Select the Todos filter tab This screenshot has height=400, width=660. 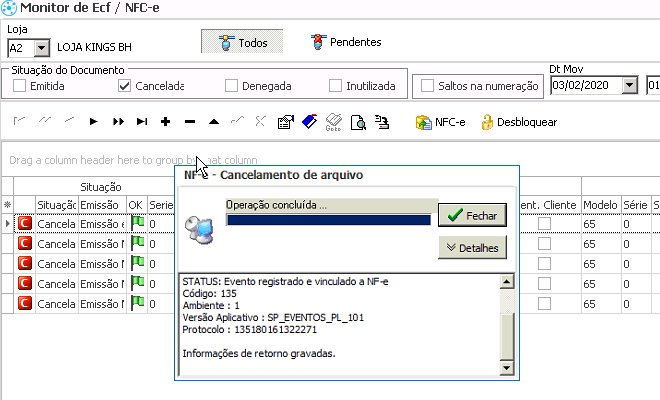click(x=242, y=42)
